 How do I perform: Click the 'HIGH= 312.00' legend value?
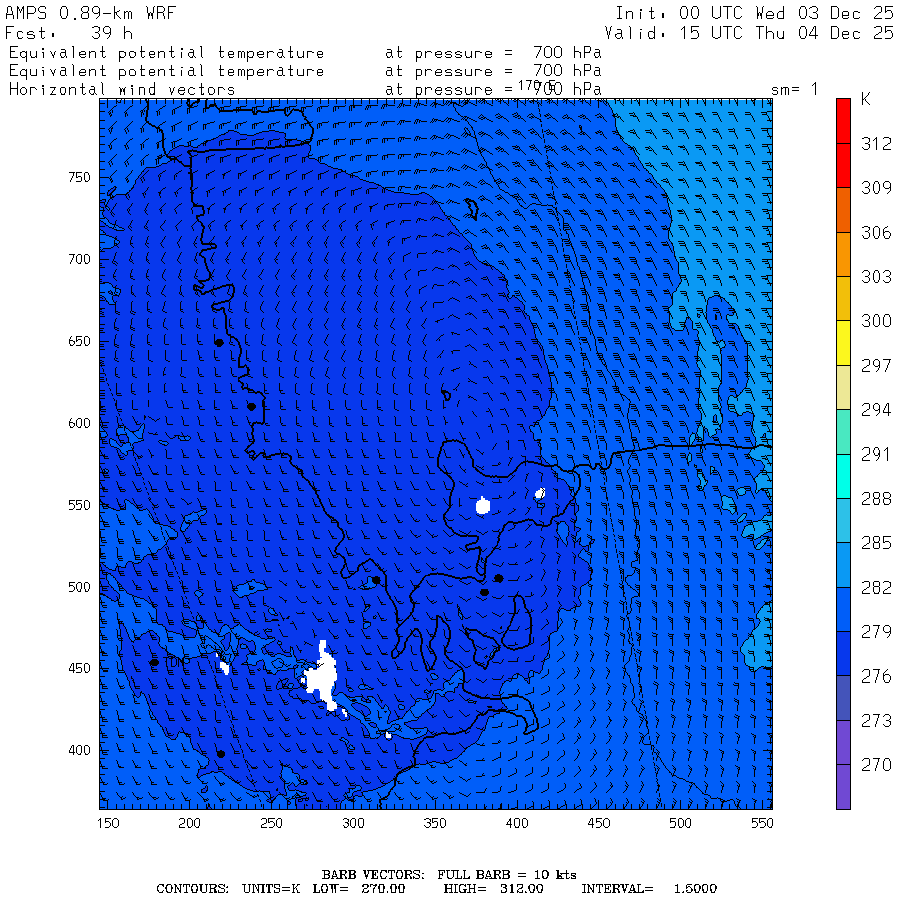point(493,889)
